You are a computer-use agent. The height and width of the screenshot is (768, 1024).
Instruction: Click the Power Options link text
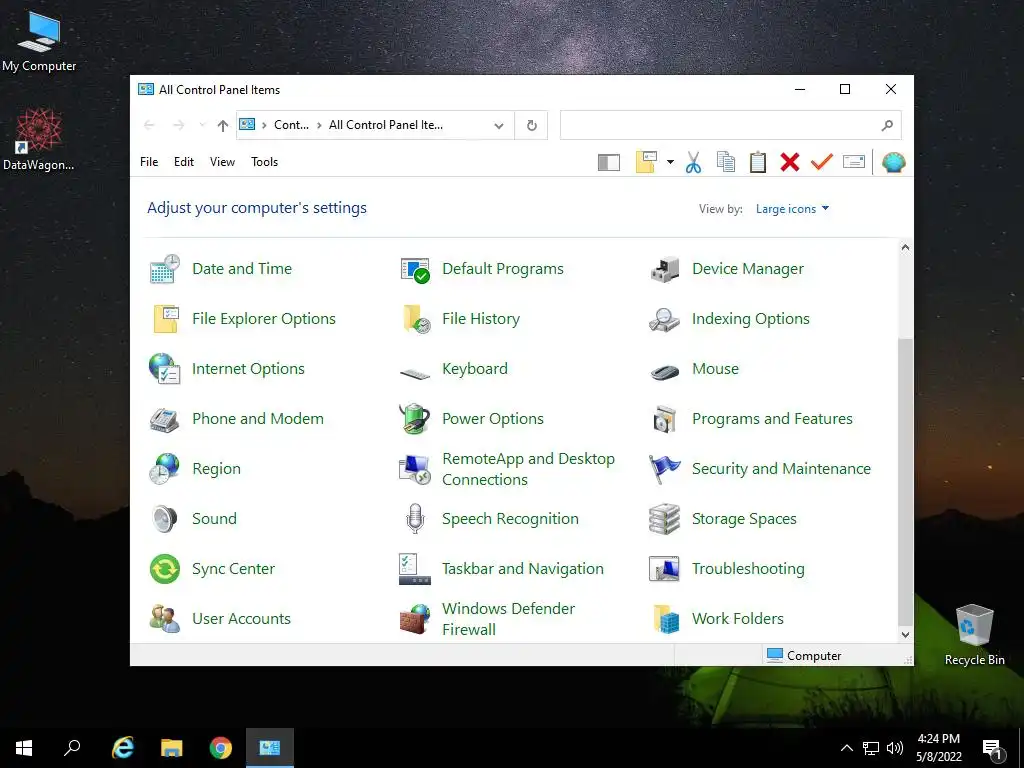(x=493, y=419)
